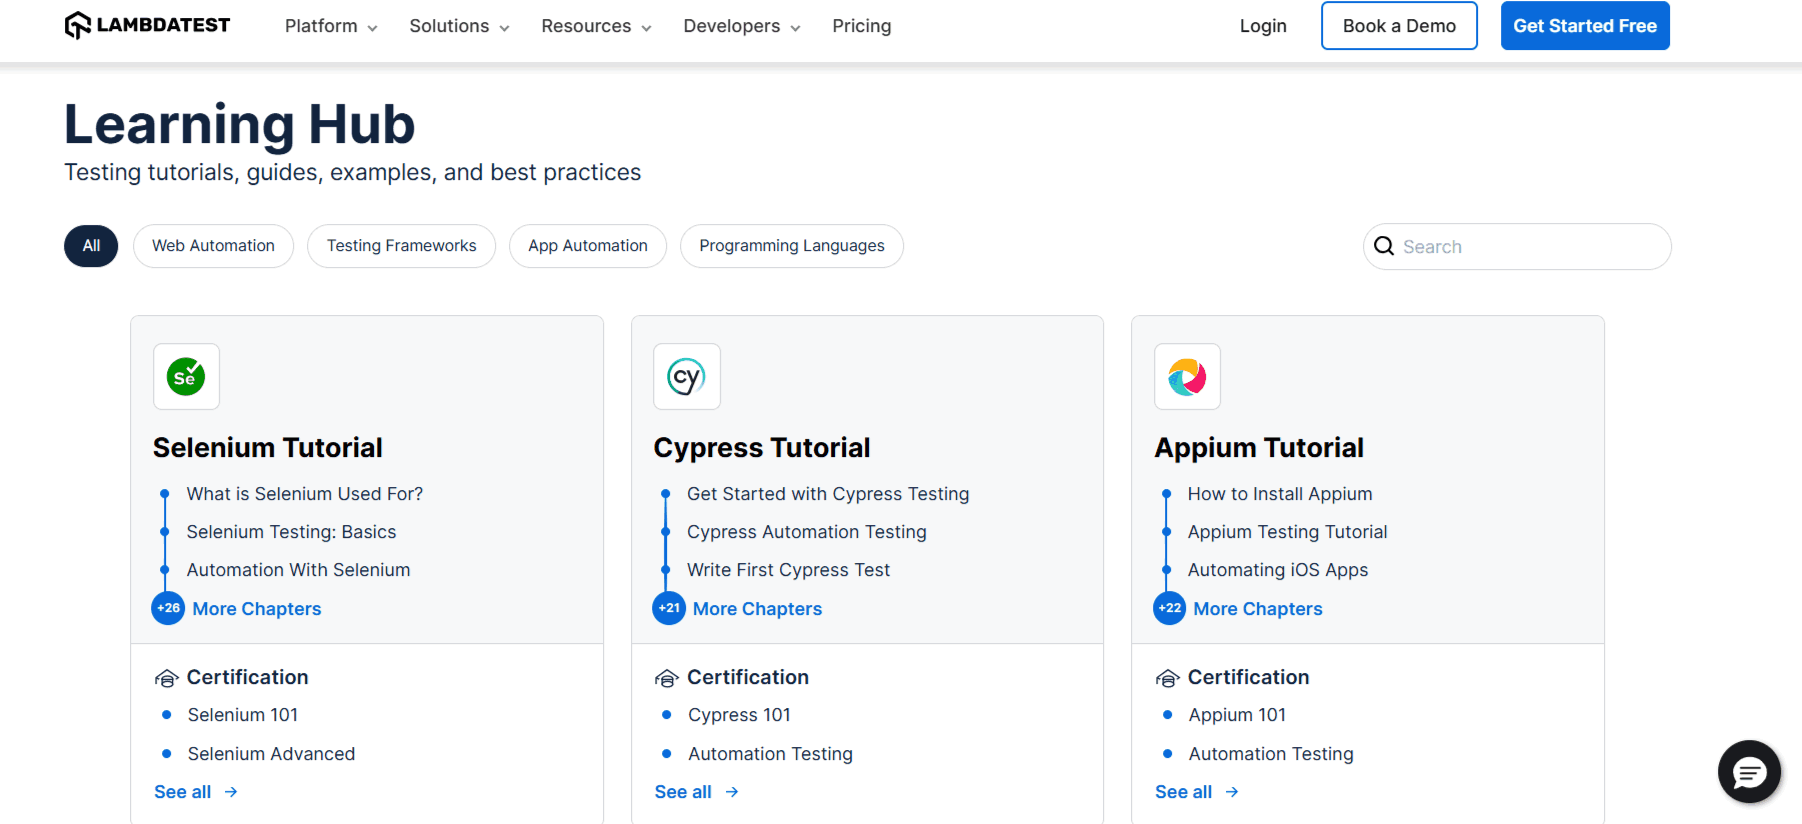Click Book a Demo button
Image resolution: width=1802 pixels, height=824 pixels.
[x=1399, y=26]
